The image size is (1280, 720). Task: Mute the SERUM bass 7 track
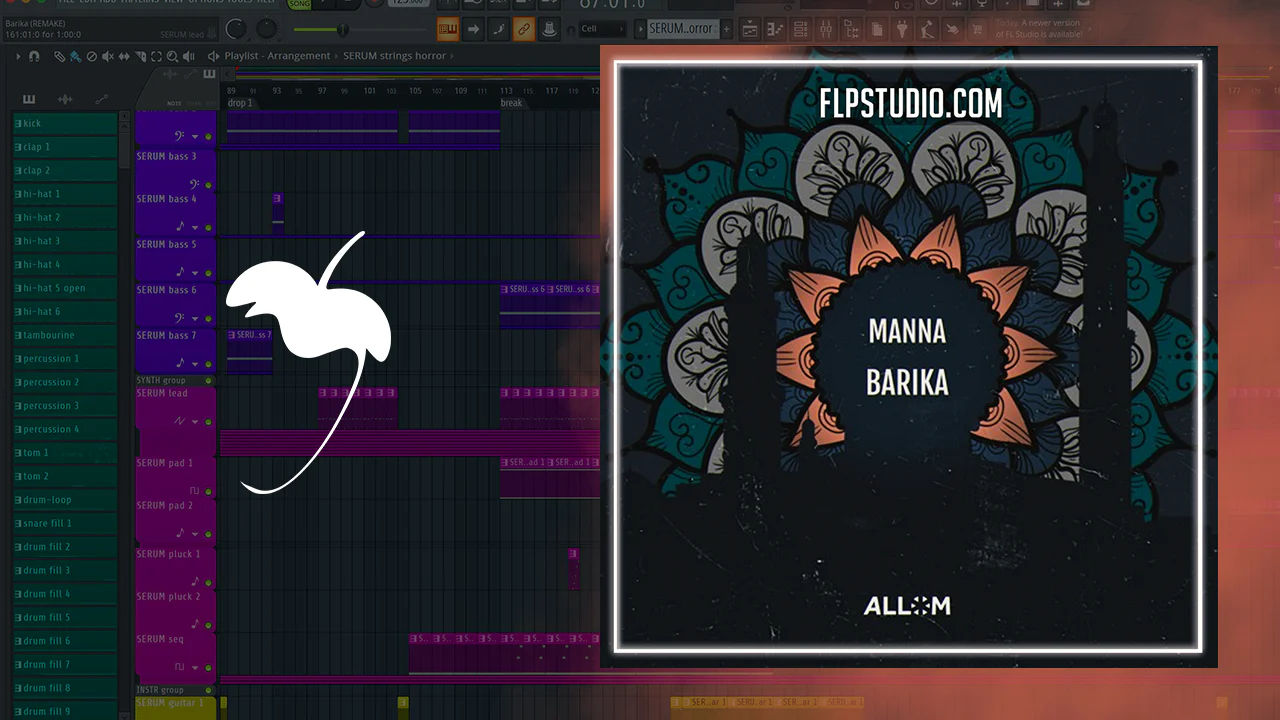208,363
